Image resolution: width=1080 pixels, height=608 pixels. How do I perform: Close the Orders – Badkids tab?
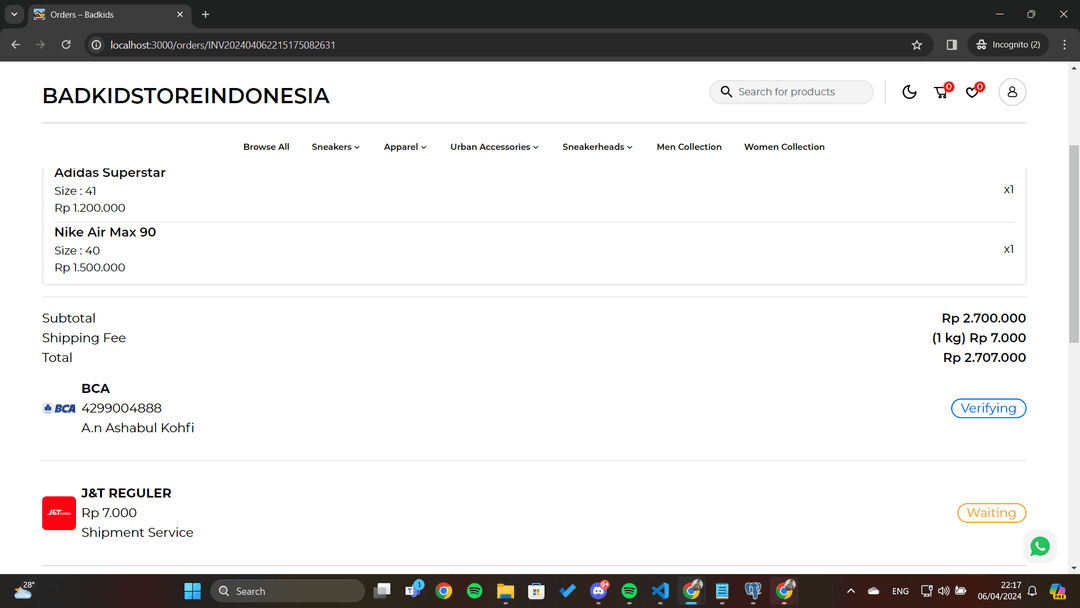coord(180,14)
